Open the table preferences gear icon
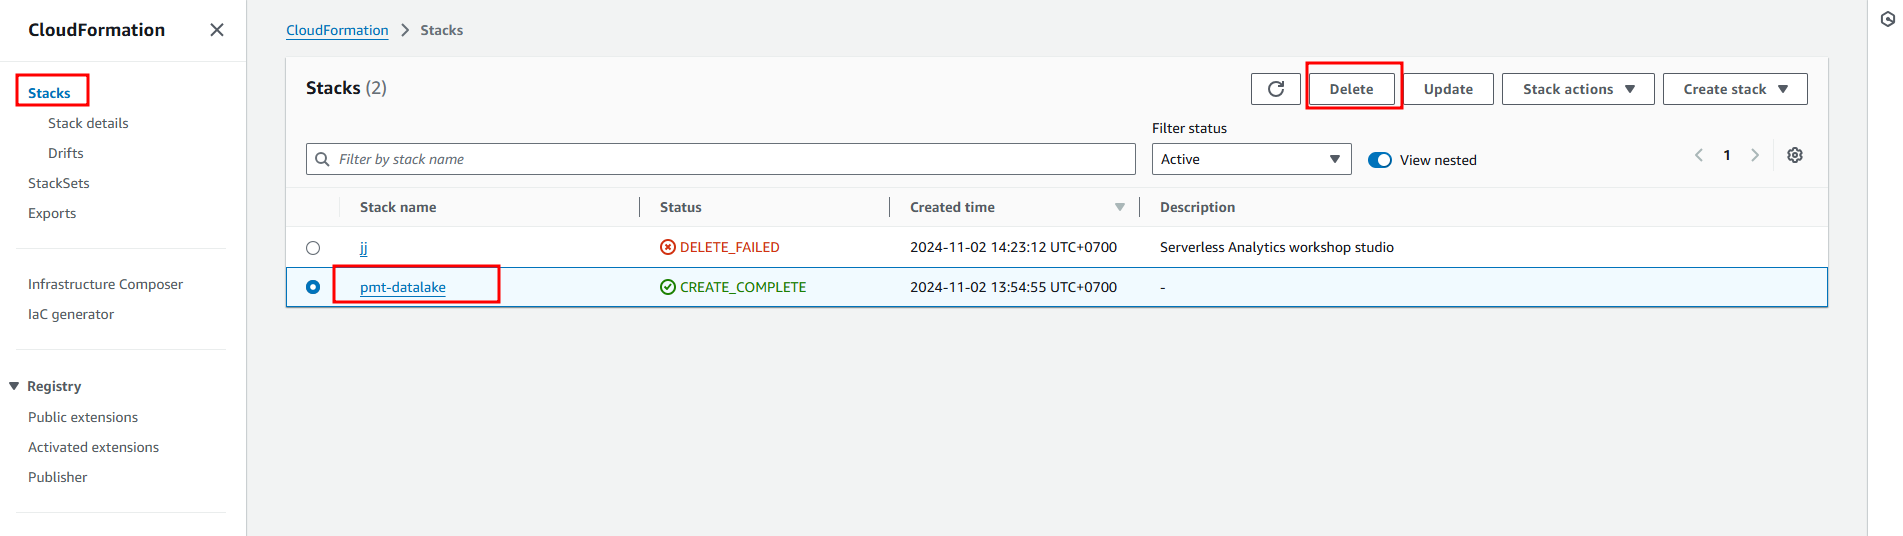The width and height of the screenshot is (1903, 536). (1794, 155)
